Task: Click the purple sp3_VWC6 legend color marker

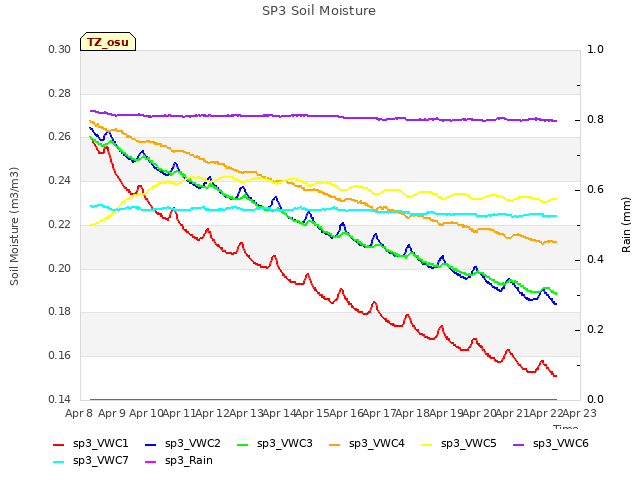Action: [x=519, y=444]
